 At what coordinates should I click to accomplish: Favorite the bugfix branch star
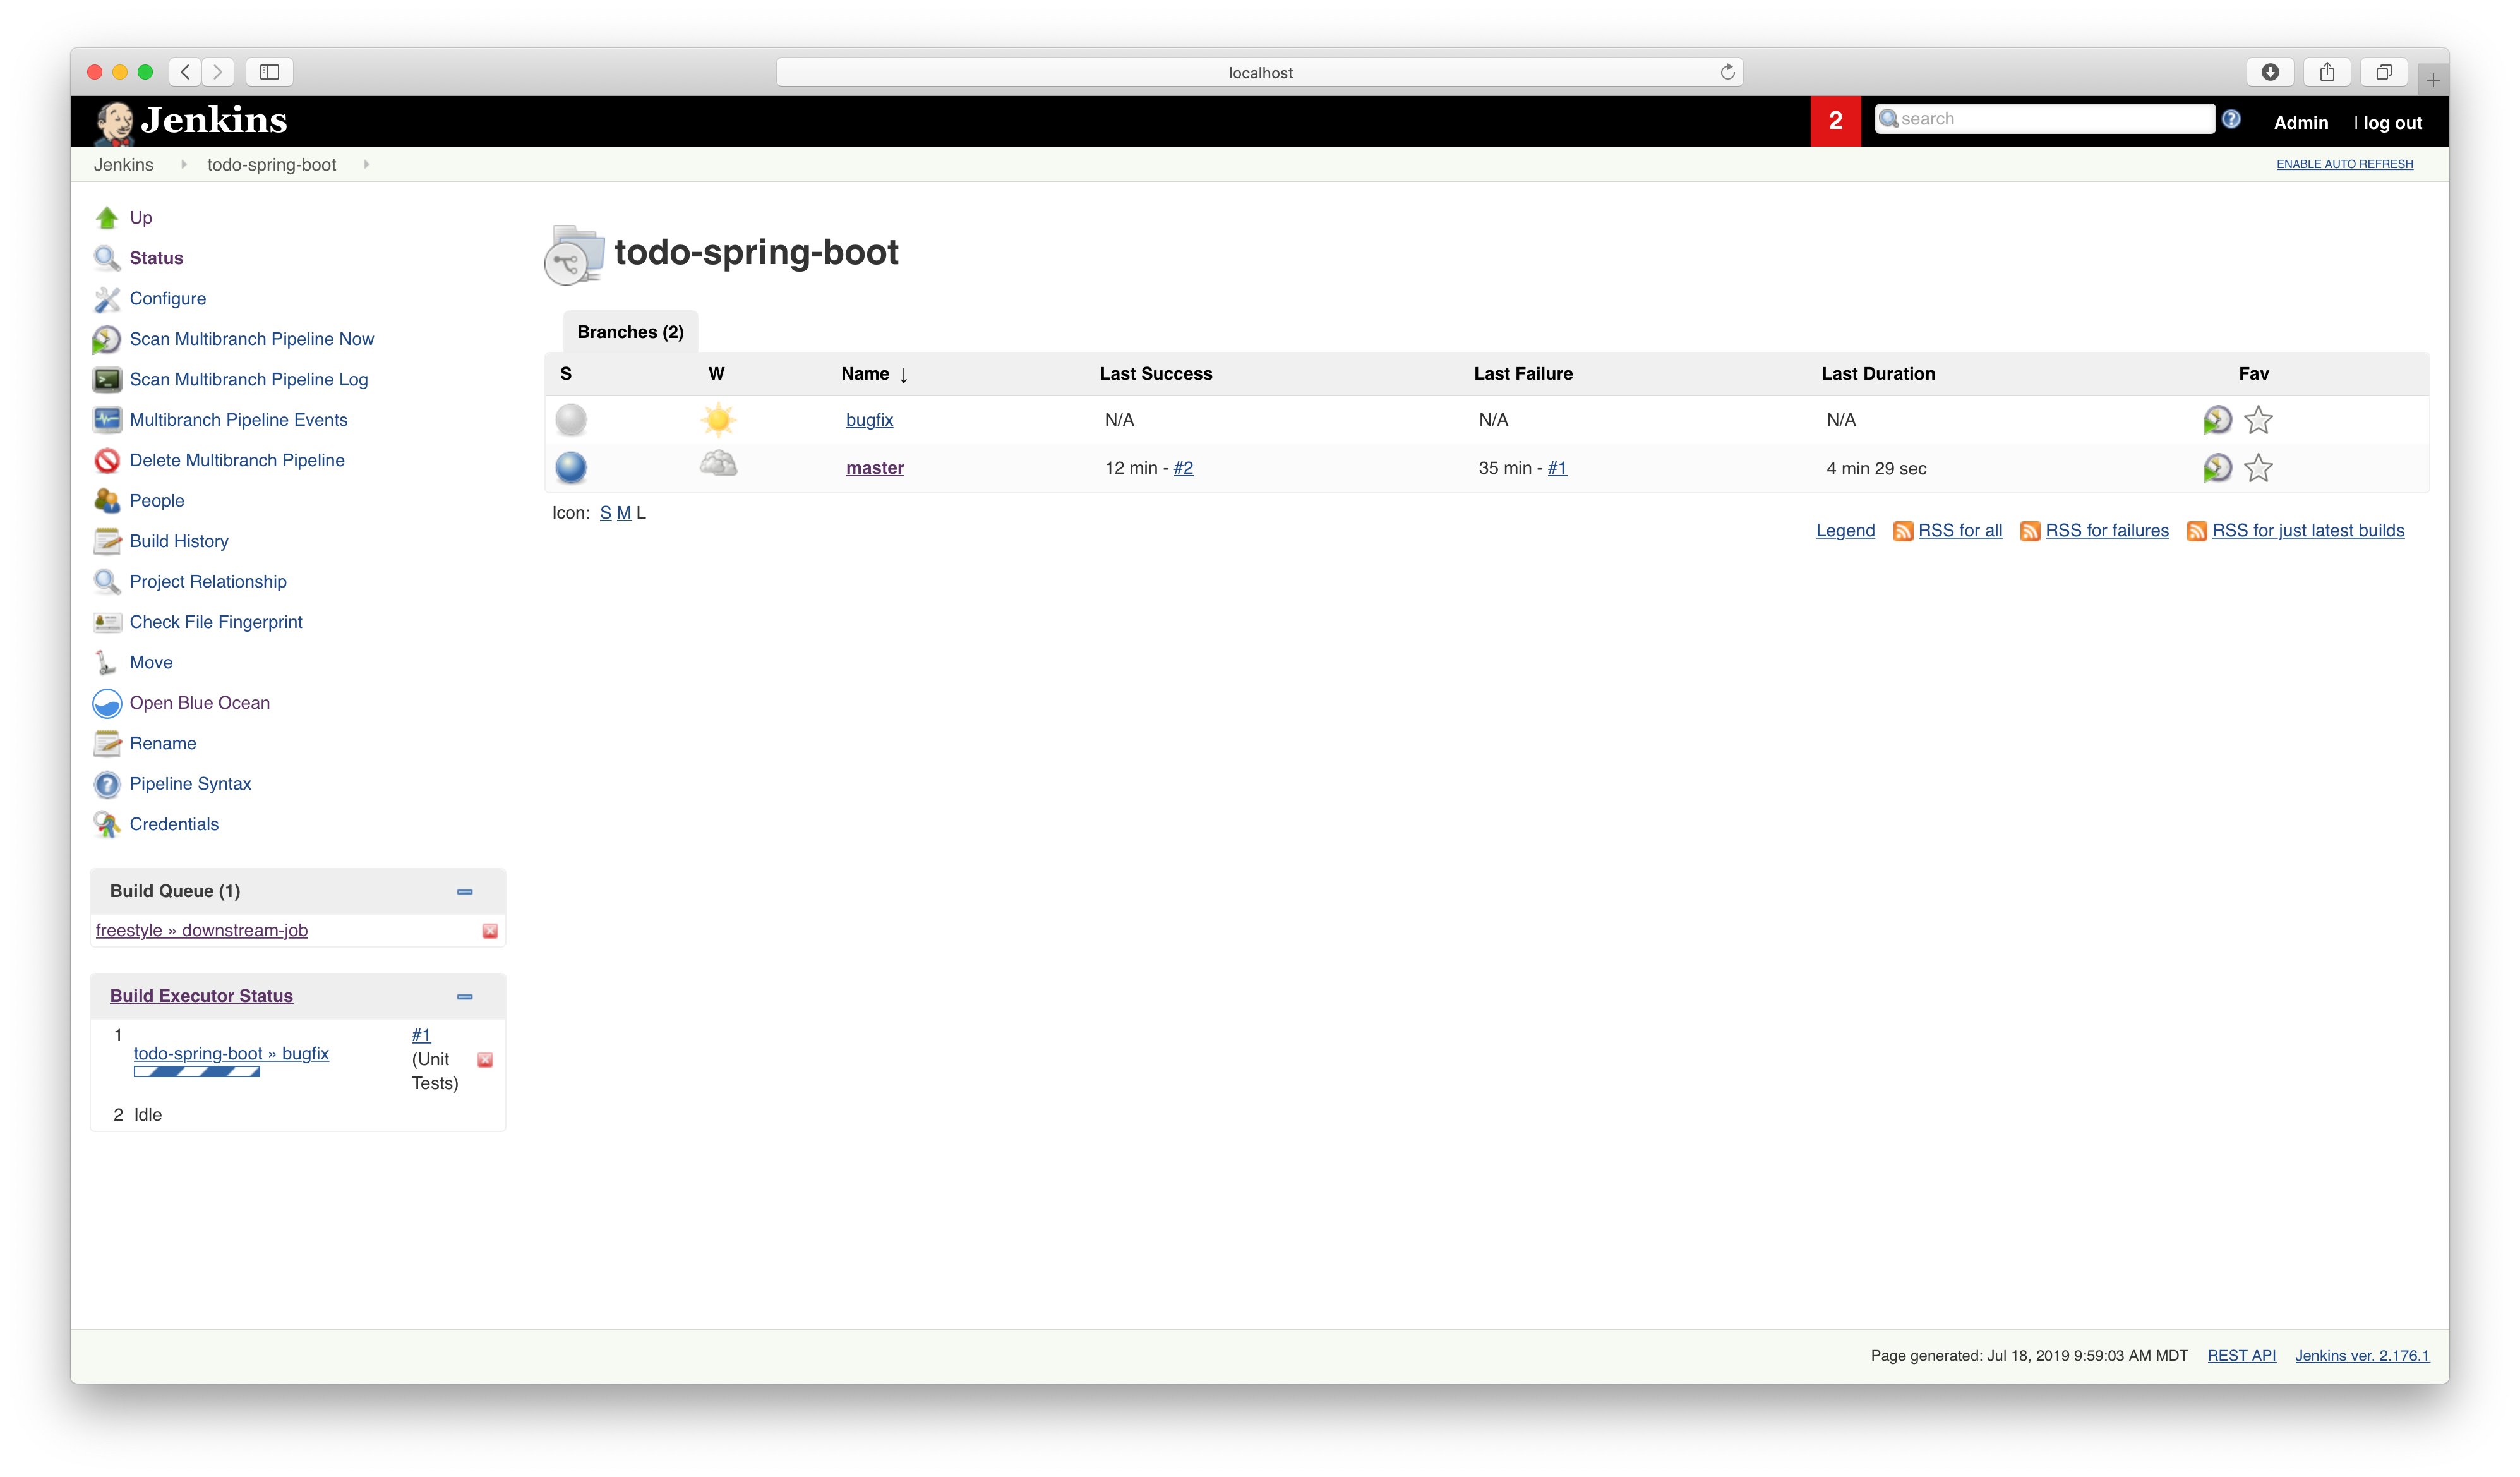click(x=2258, y=420)
